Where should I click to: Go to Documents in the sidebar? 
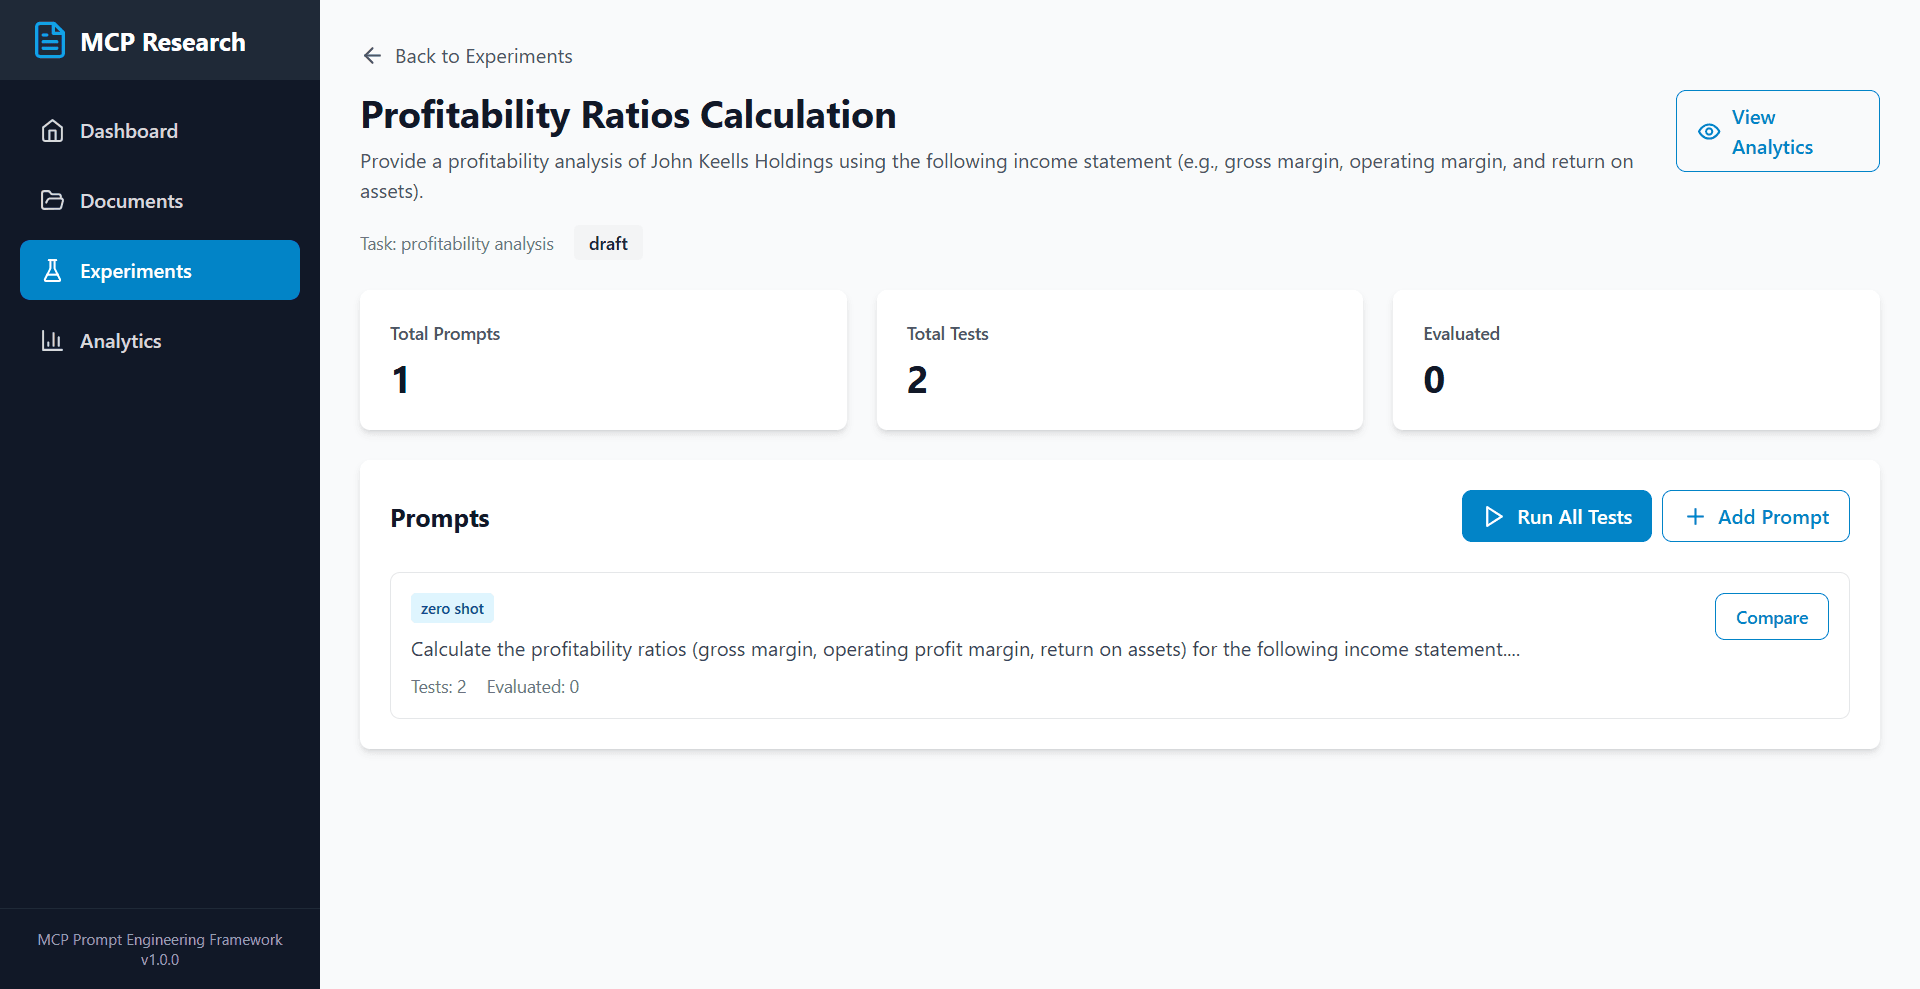pyautogui.click(x=131, y=201)
